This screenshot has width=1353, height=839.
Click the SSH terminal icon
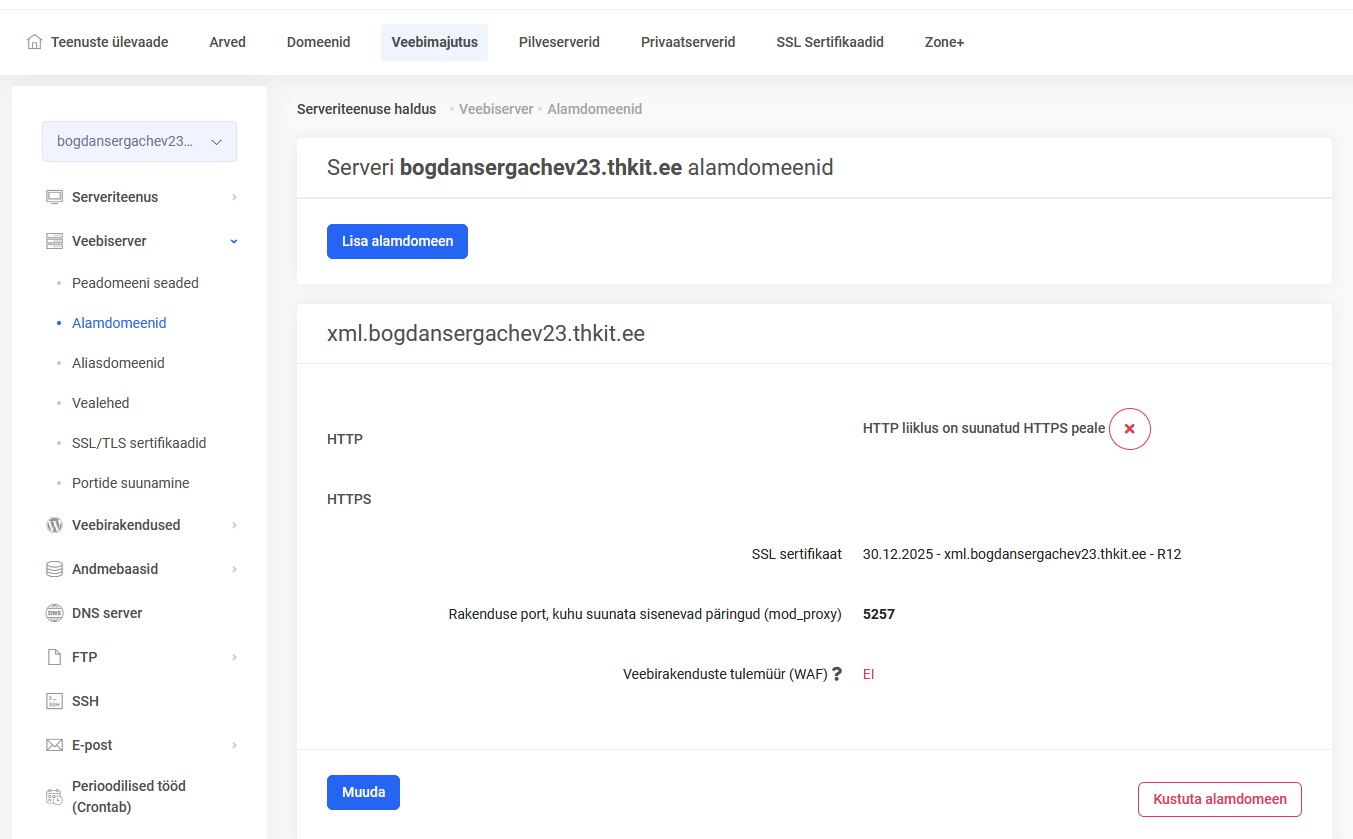54,701
